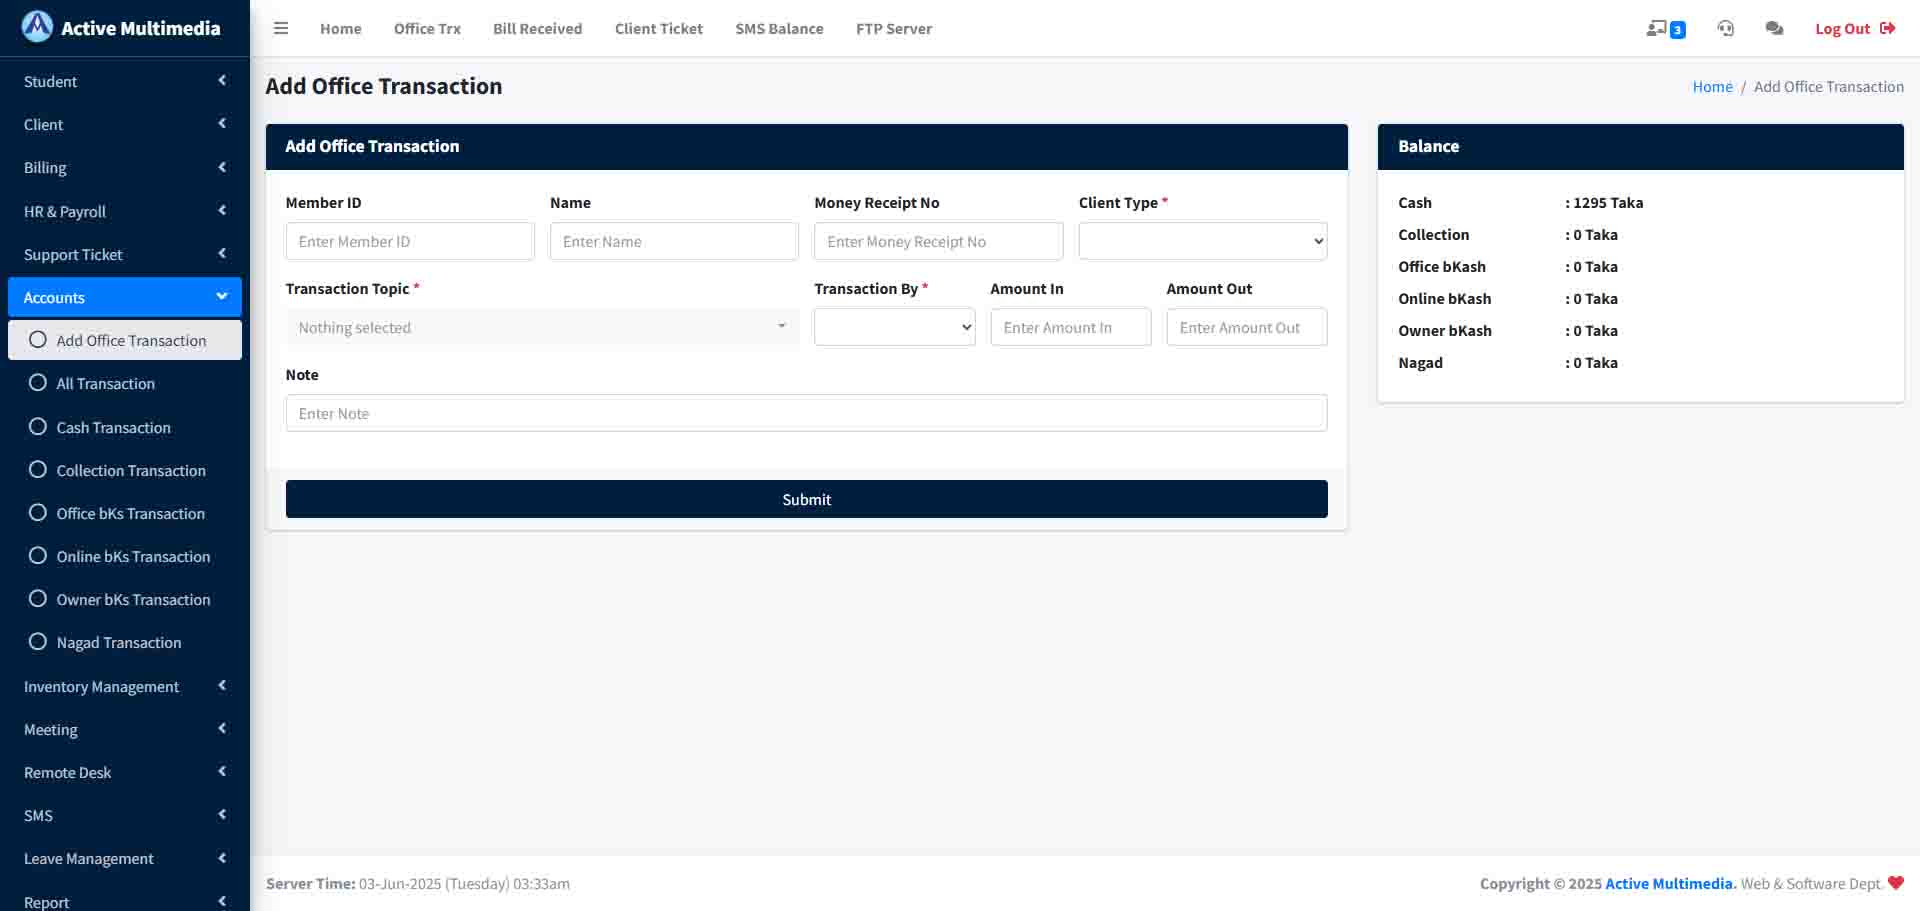
Task: Open the Meeting sidebar menu
Action: 125,729
